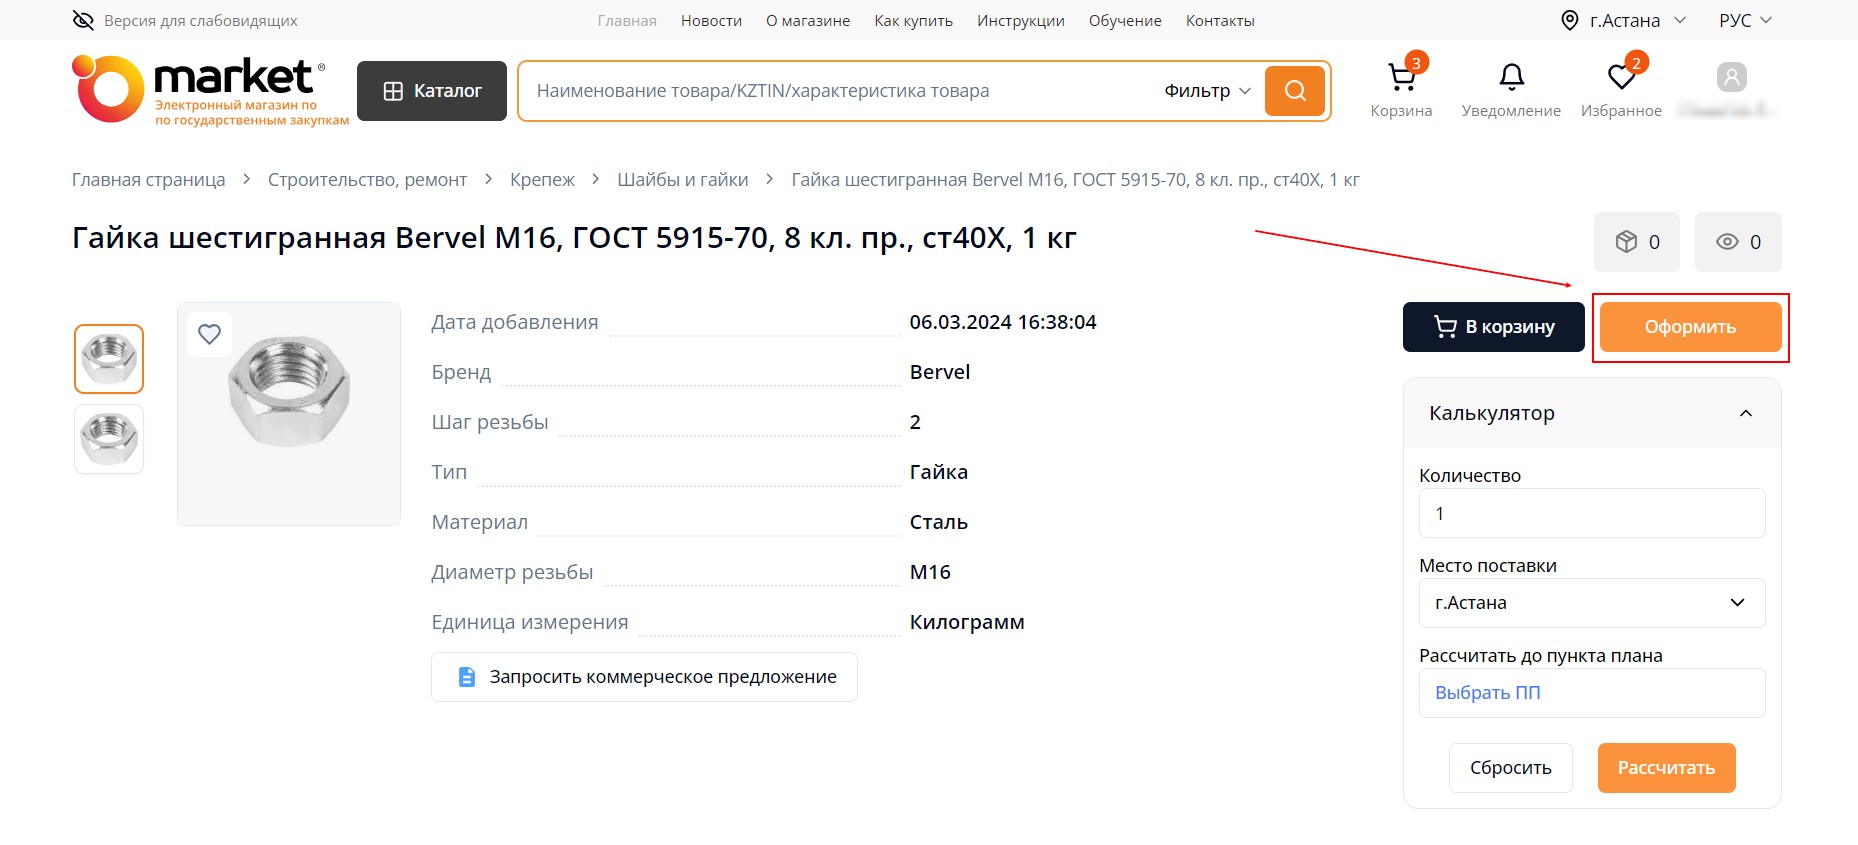The image size is (1858, 845).
Task: Toggle favorite heart on product image
Action: click(209, 334)
